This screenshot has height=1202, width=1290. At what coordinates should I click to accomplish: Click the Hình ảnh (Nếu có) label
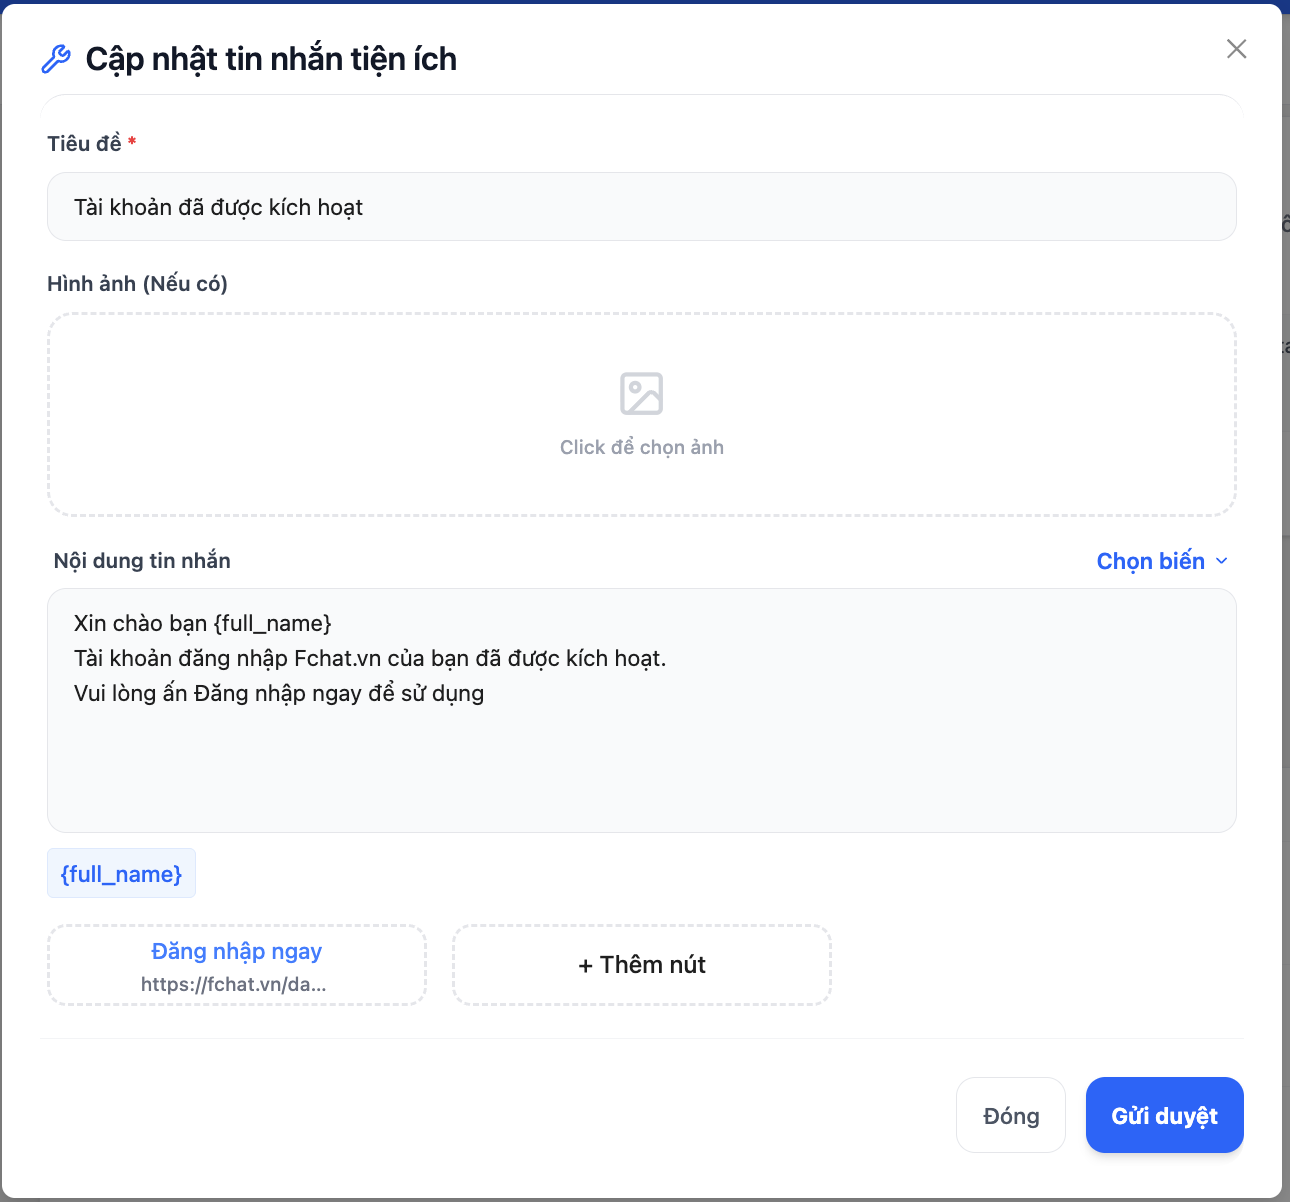coord(137,284)
